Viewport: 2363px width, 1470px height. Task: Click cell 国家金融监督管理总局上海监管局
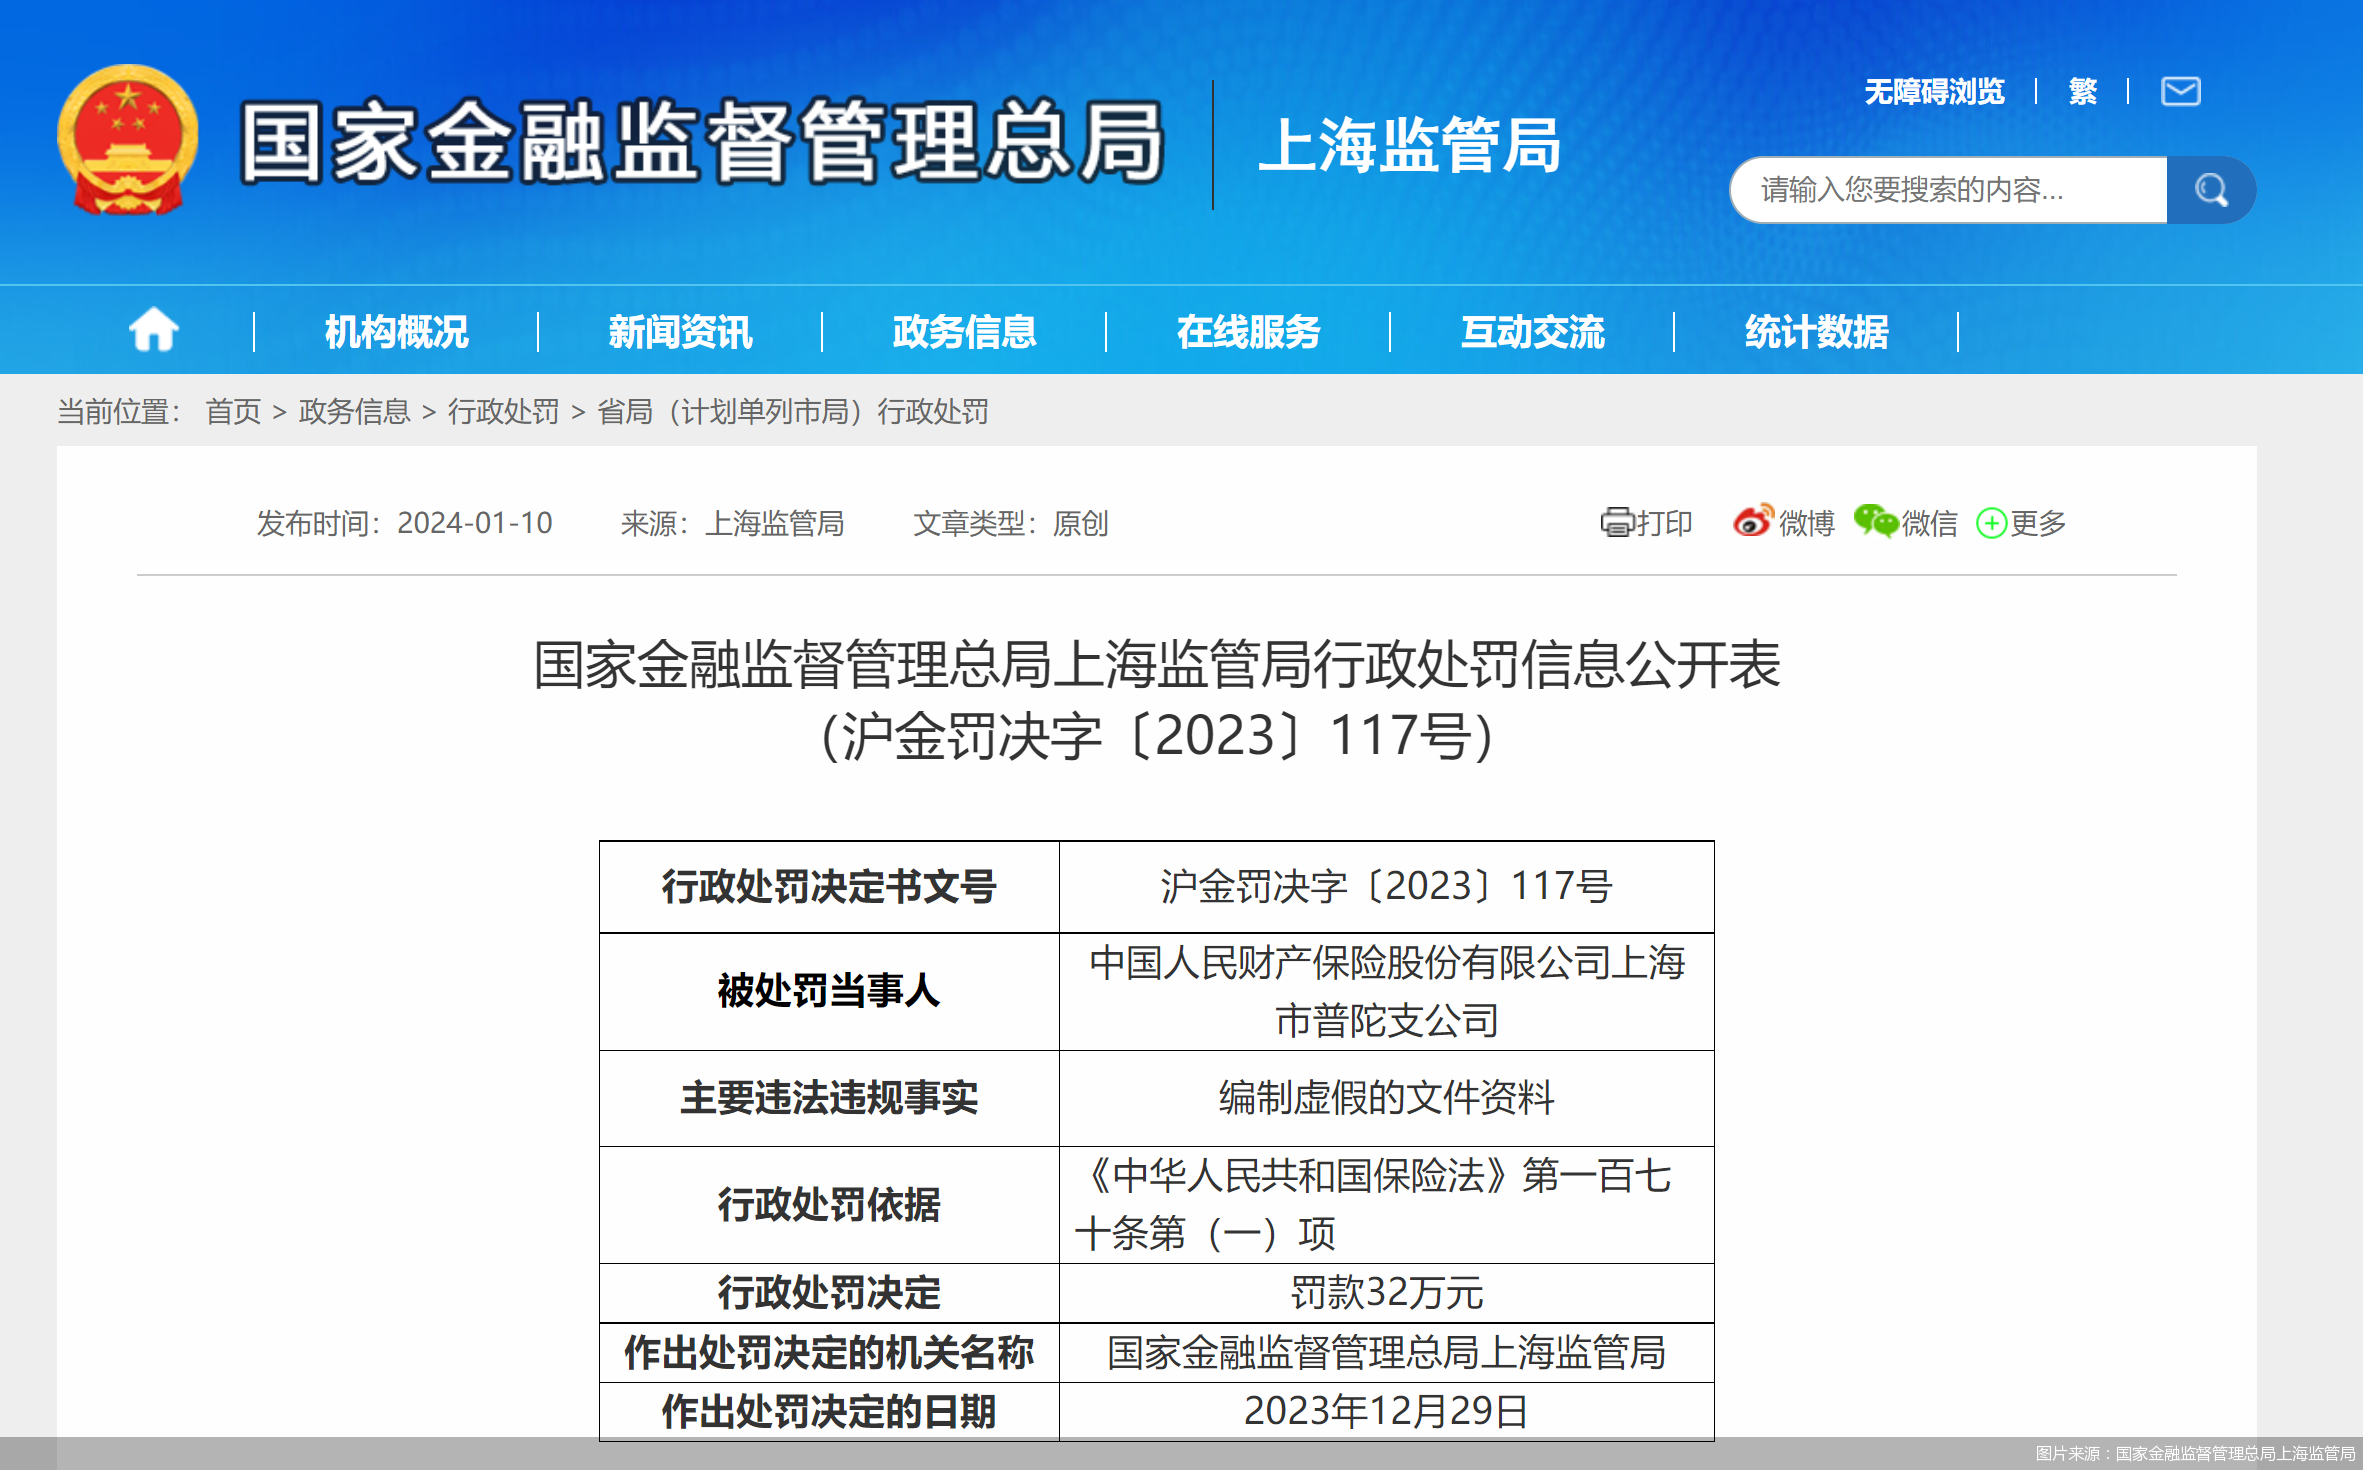pyautogui.click(x=1386, y=1352)
